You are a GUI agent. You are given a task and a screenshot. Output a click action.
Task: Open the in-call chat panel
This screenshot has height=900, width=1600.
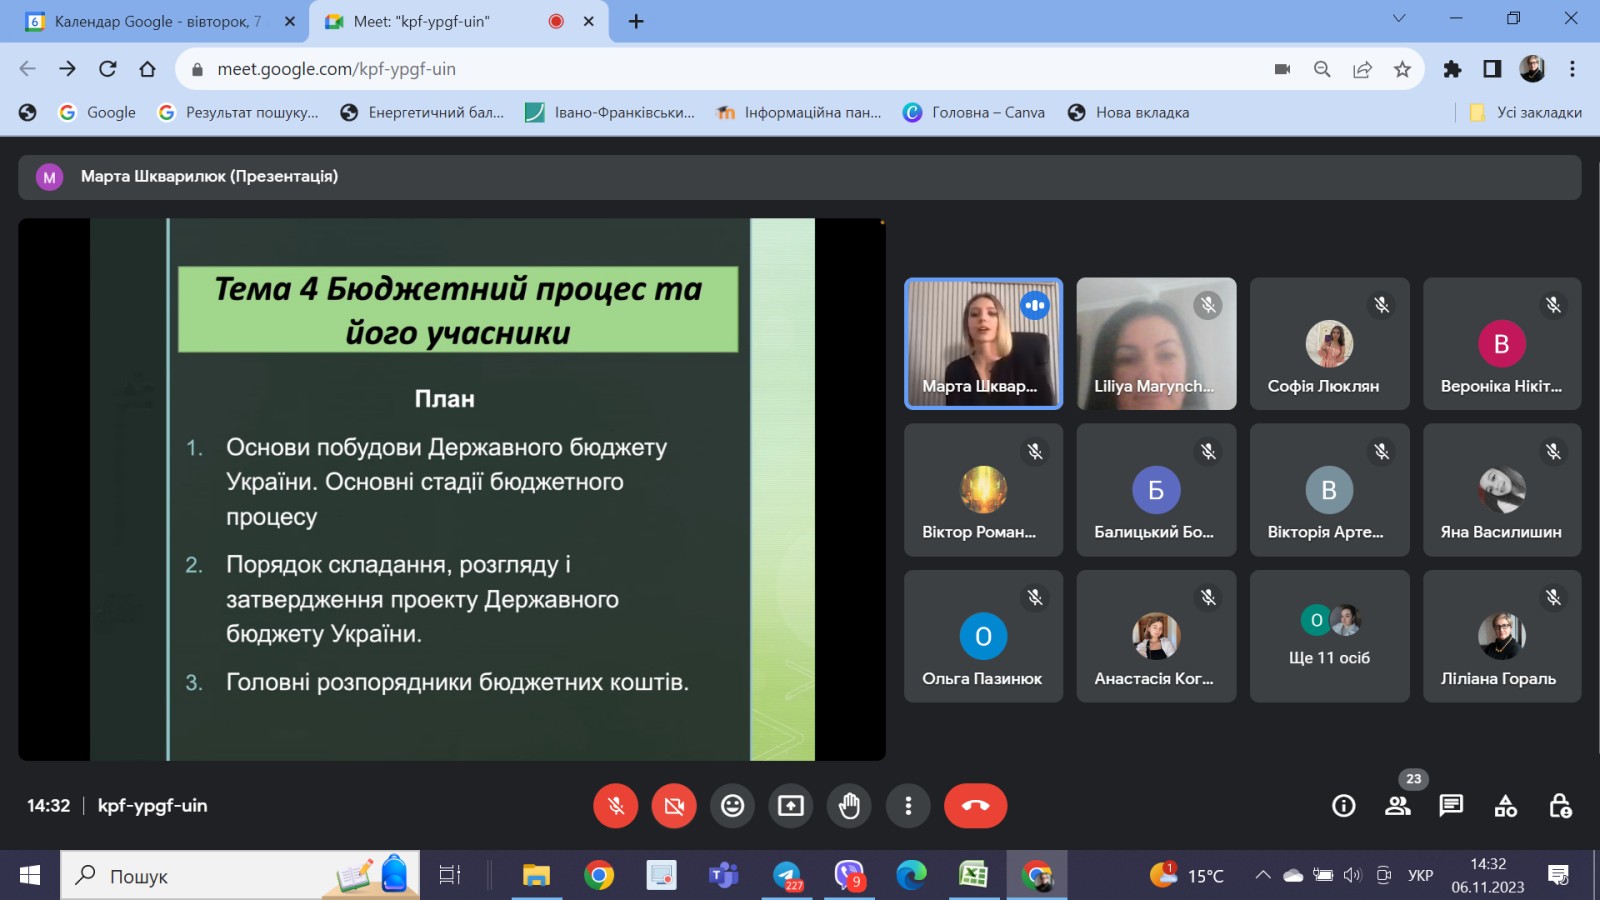tap(1450, 805)
